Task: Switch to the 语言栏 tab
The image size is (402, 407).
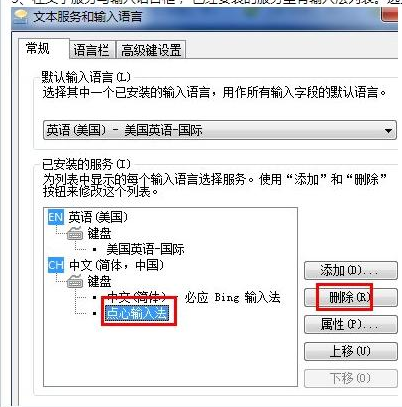Action: [91, 50]
